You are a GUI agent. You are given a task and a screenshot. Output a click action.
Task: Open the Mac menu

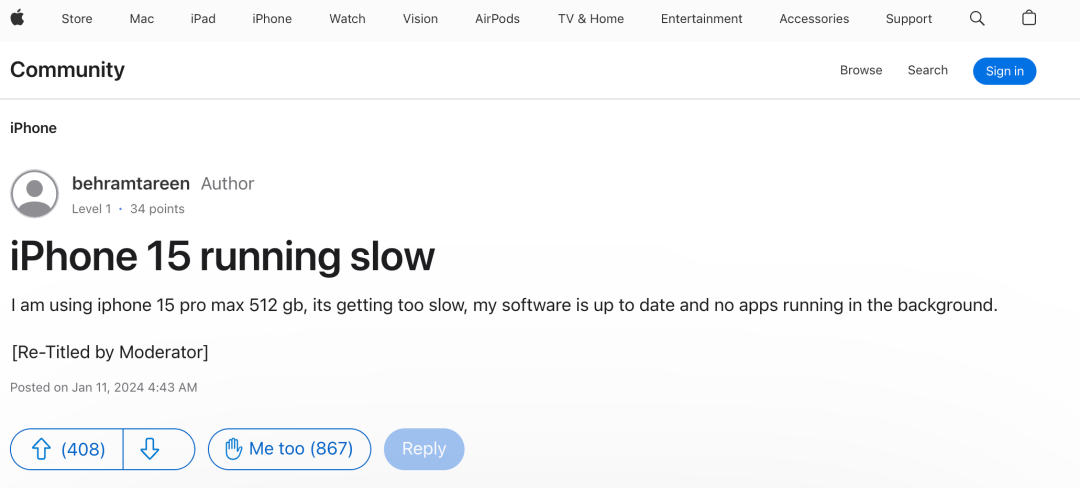[x=142, y=19]
